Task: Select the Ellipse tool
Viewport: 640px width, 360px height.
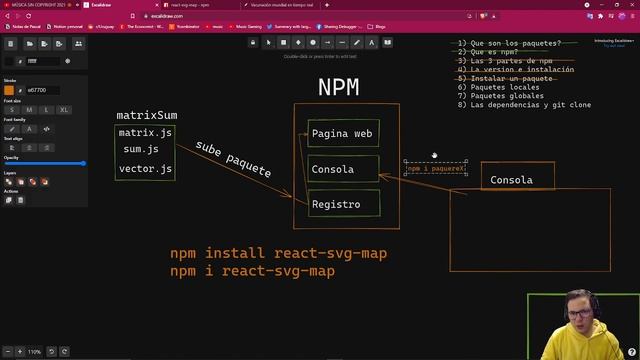Action: click(x=313, y=42)
